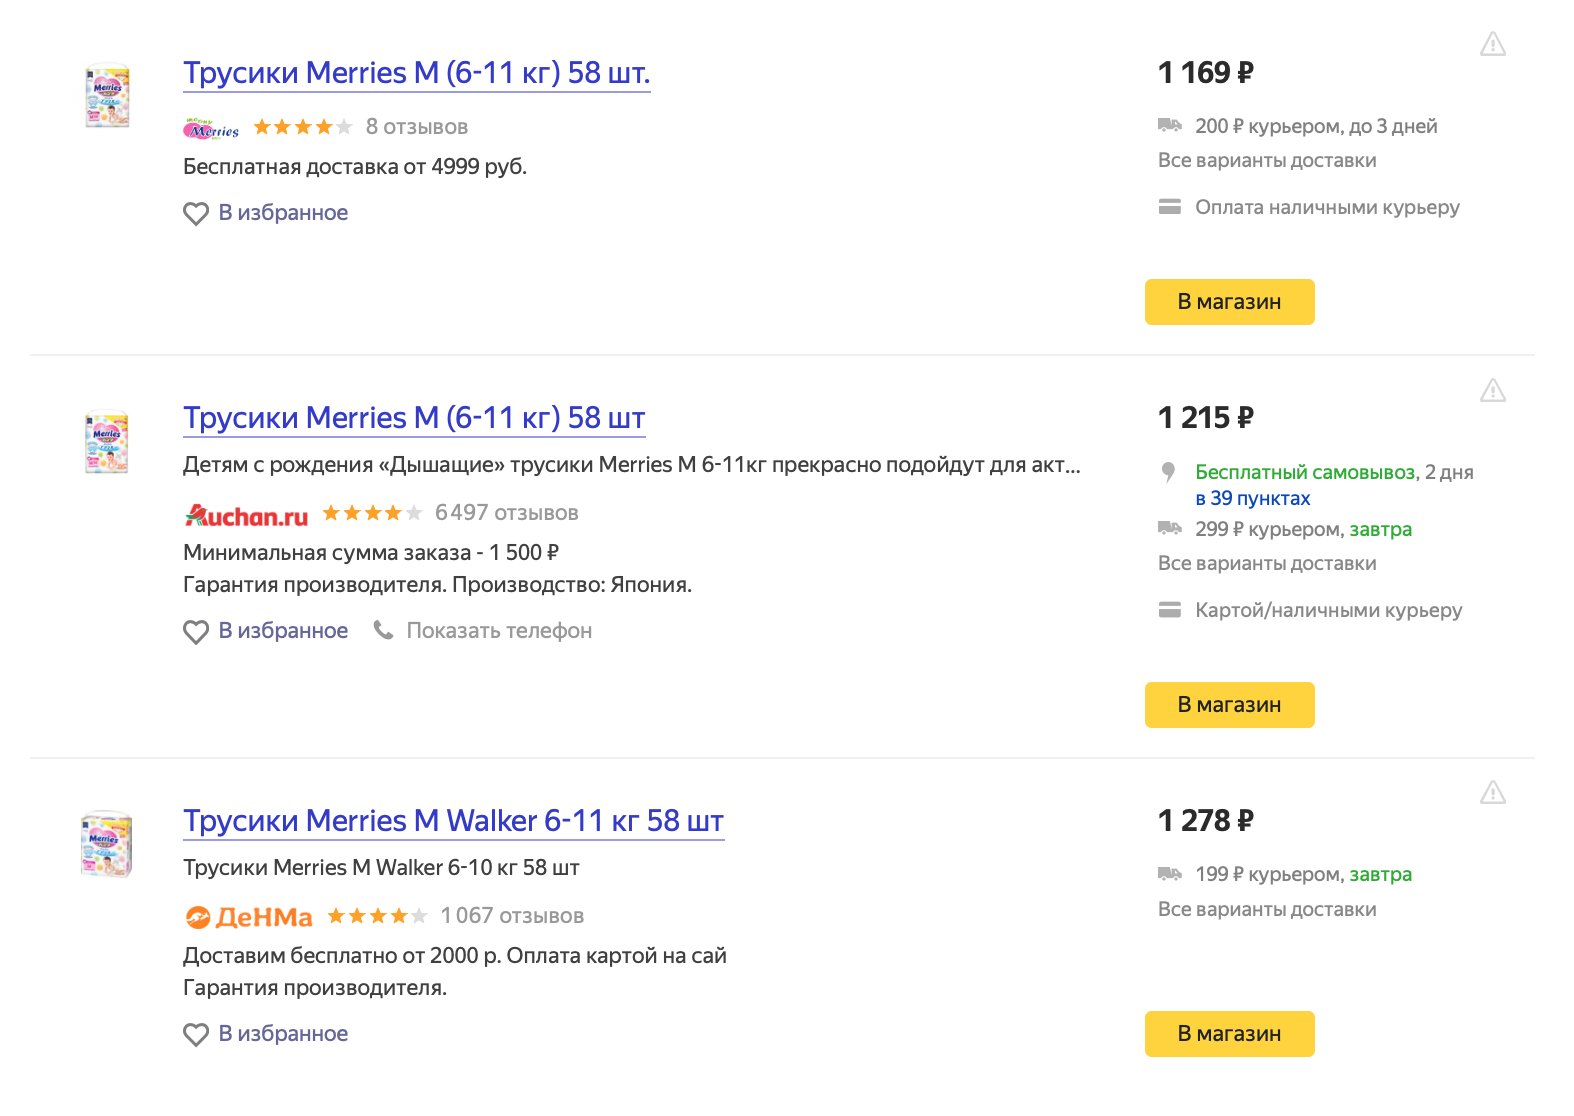Screen dimensions: 1574x1116
Task: Click the Walker product thumbnail image
Action: 107,845
